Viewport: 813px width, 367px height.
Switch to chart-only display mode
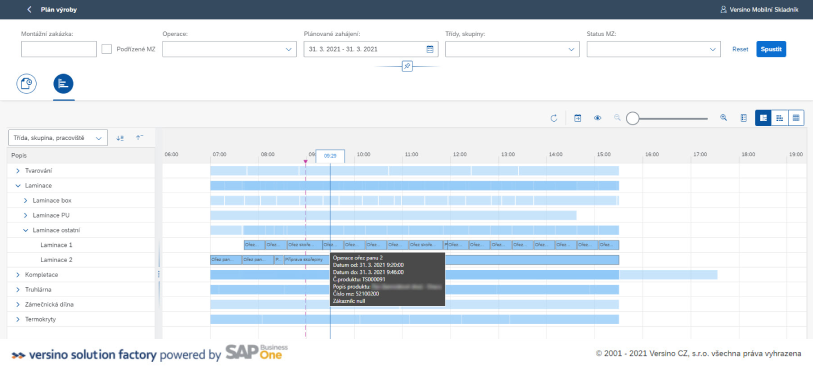[x=779, y=118]
